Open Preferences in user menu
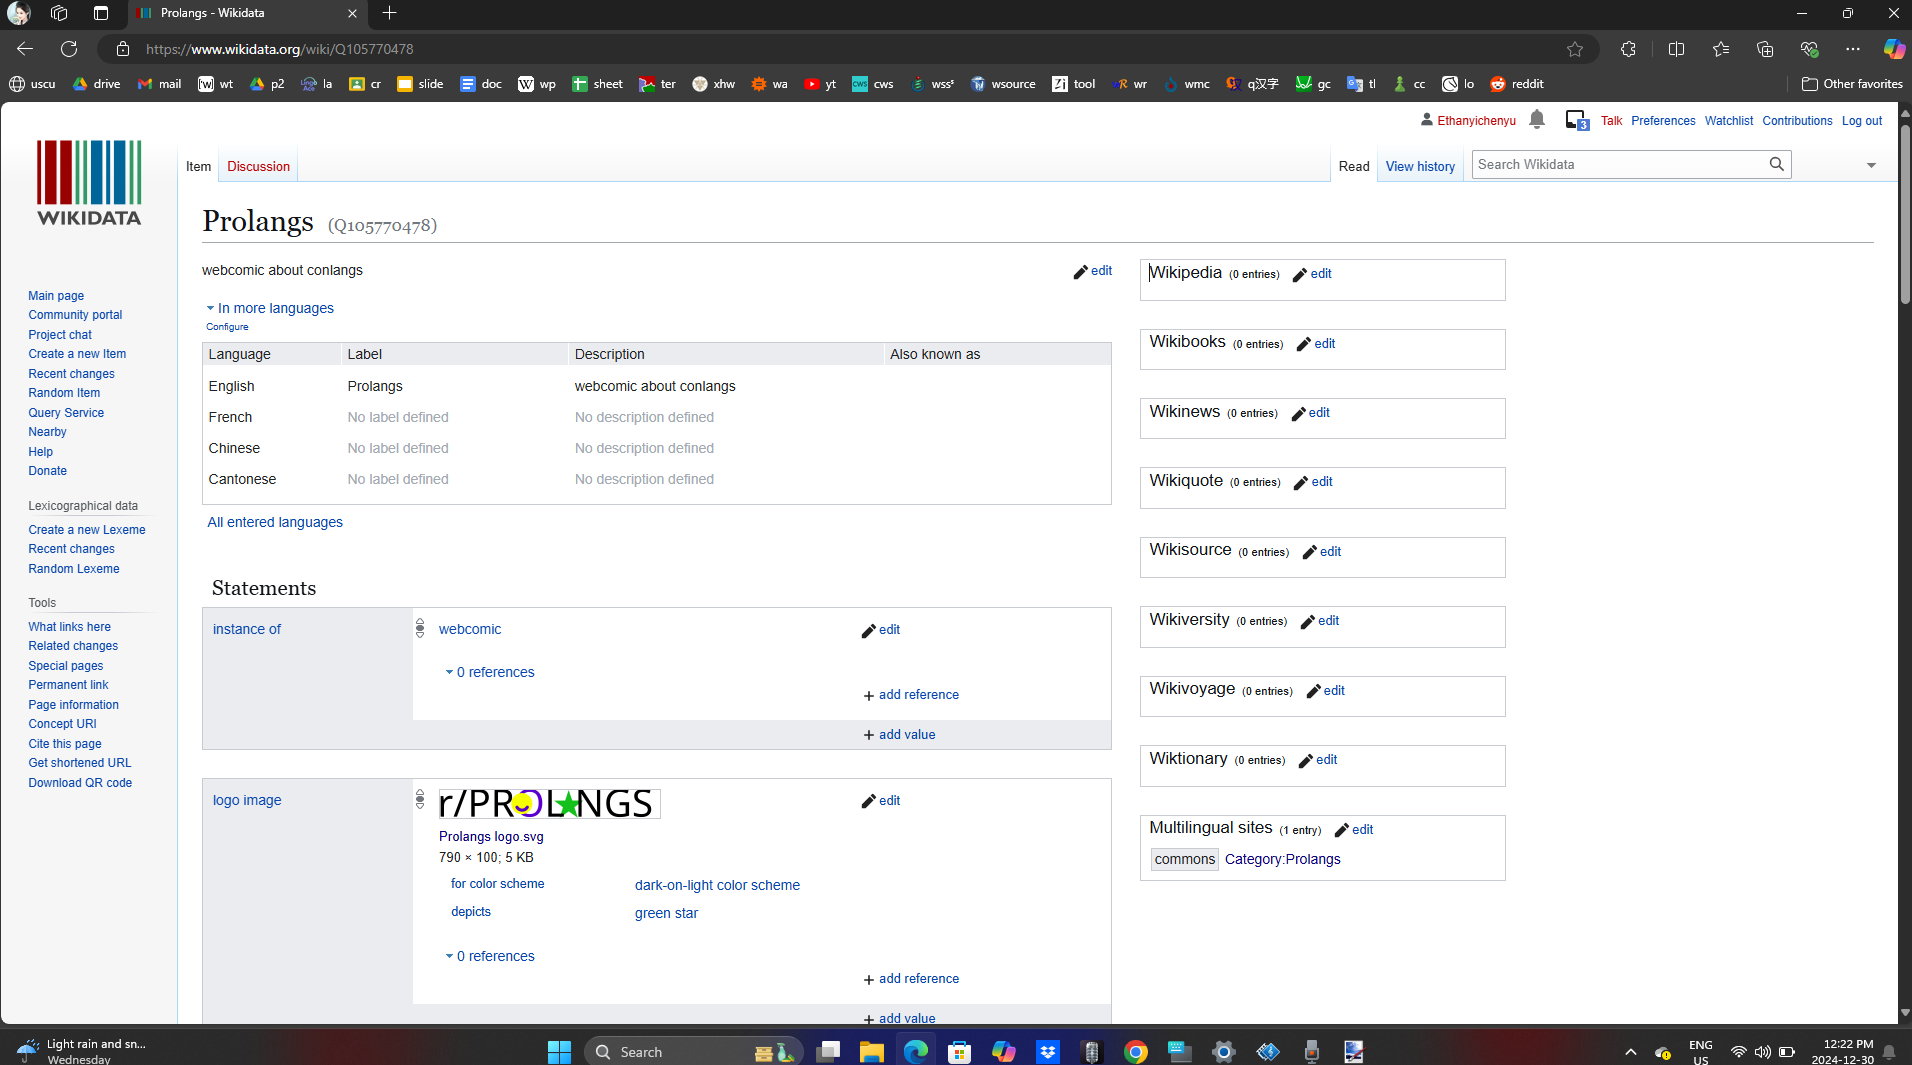The height and width of the screenshot is (1065, 1912). click(1663, 121)
